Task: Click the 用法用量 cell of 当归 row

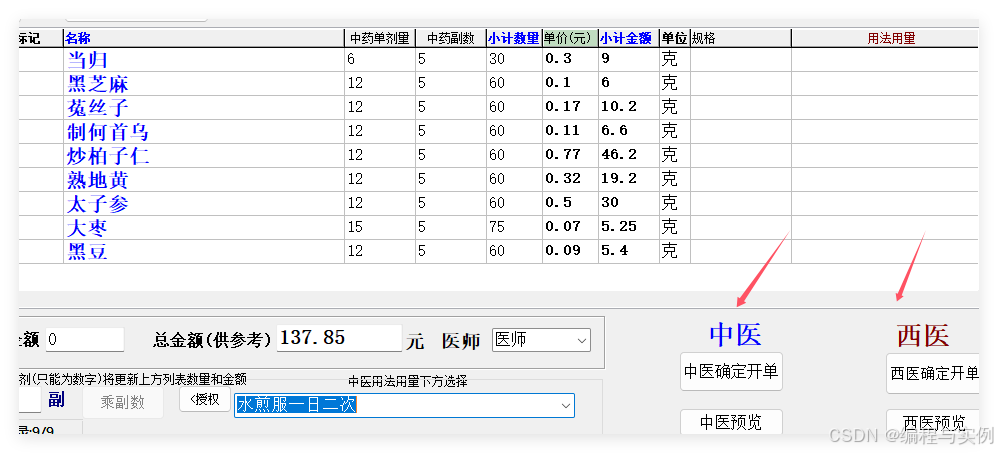Action: (885, 60)
